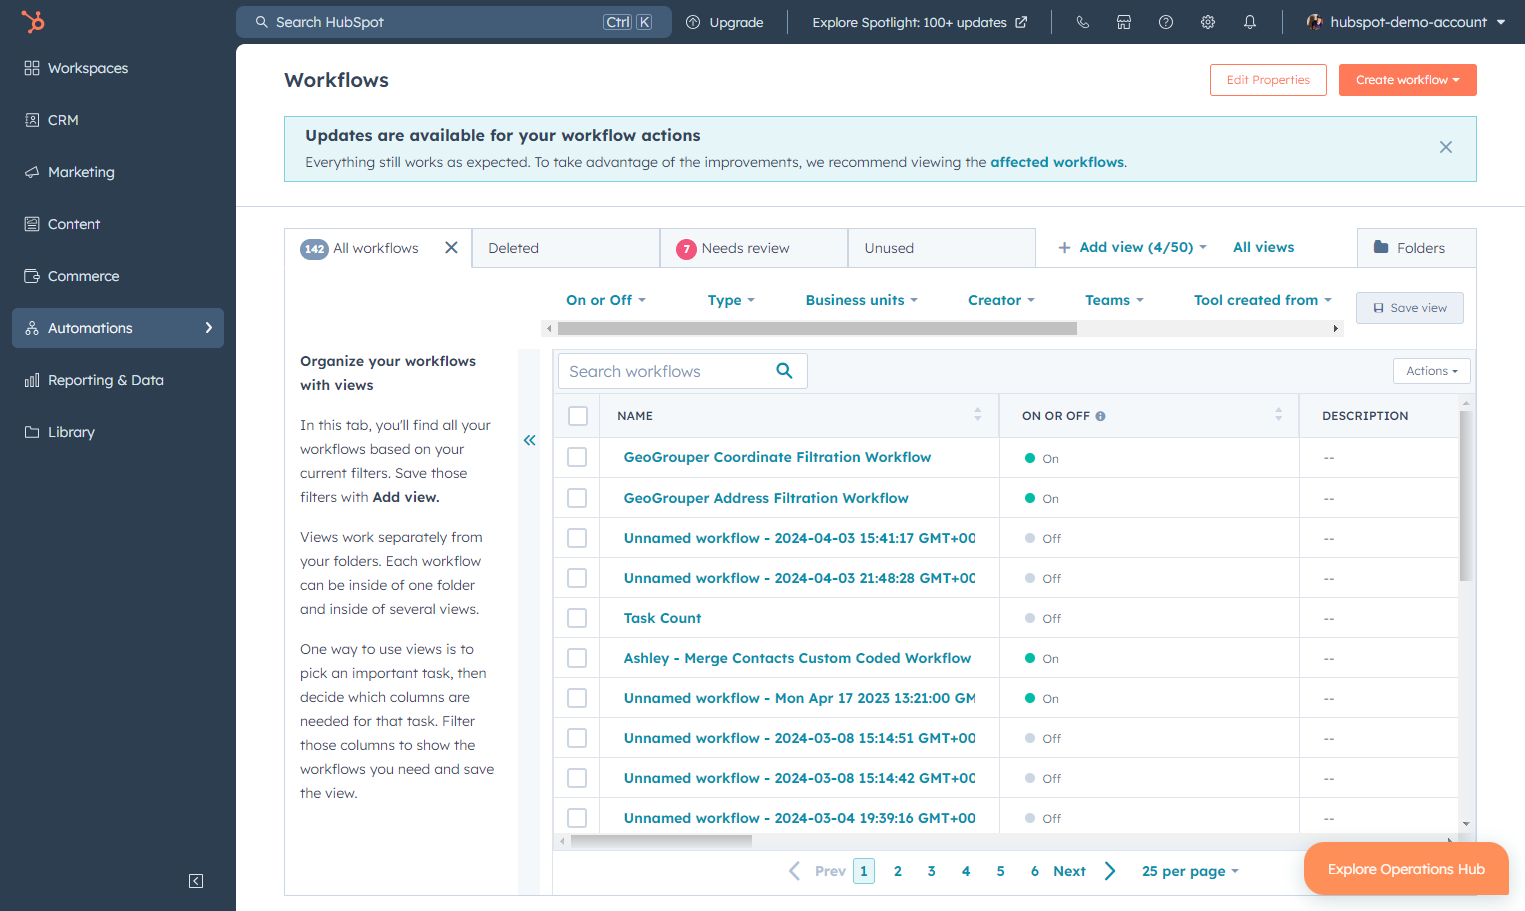Open the 25 per page dropdown
The height and width of the screenshot is (911, 1525).
coord(1190,871)
